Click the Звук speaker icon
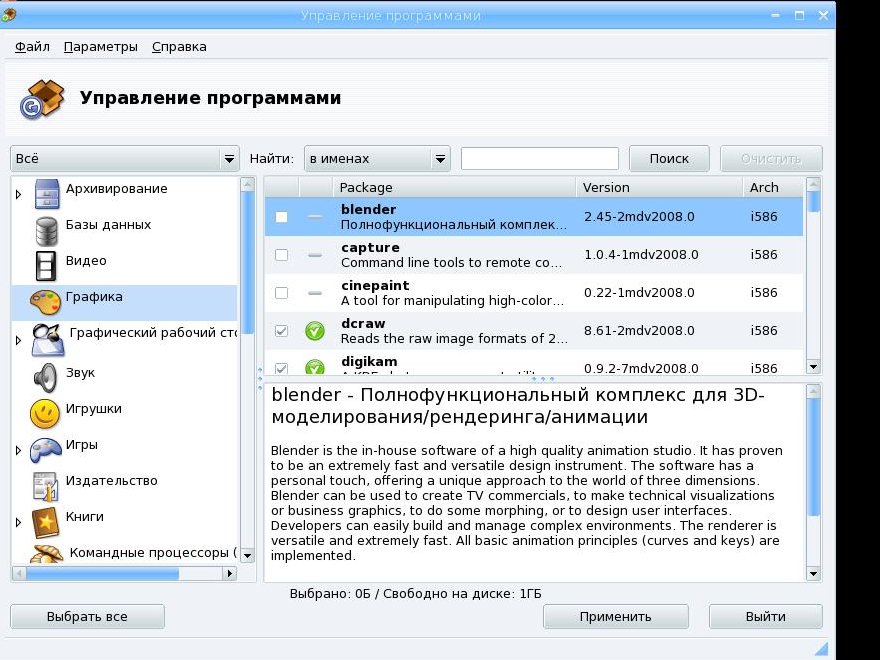The width and height of the screenshot is (880, 660). tap(45, 377)
